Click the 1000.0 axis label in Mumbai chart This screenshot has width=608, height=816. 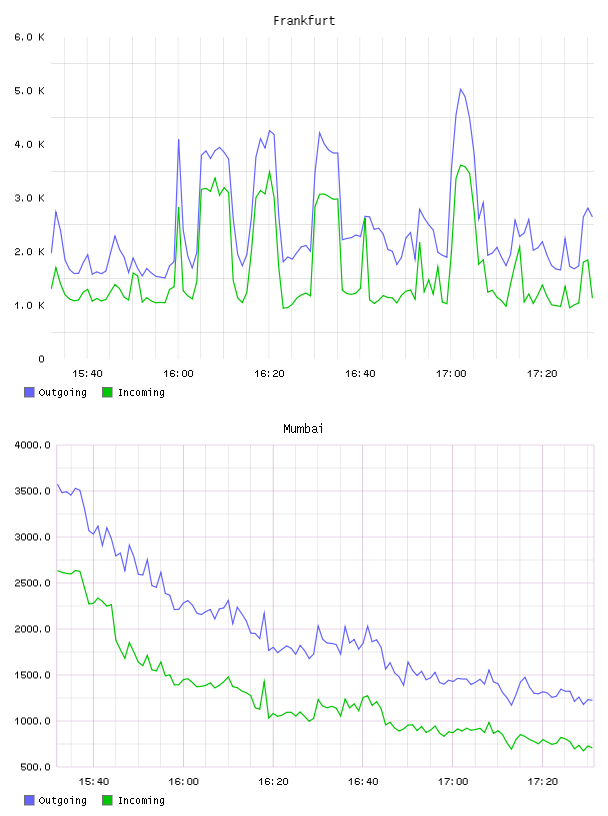pyautogui.click(x=33, y=721)
